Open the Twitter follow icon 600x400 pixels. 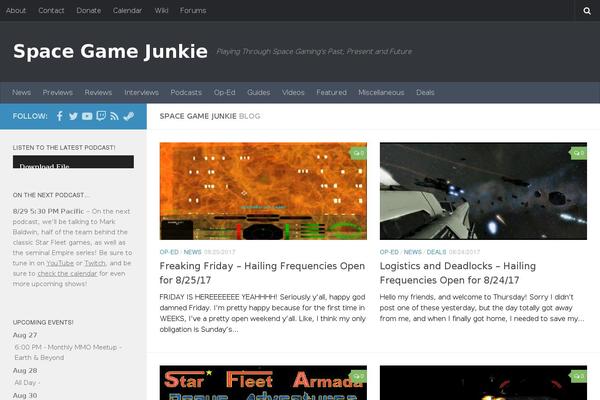(73, 116)
